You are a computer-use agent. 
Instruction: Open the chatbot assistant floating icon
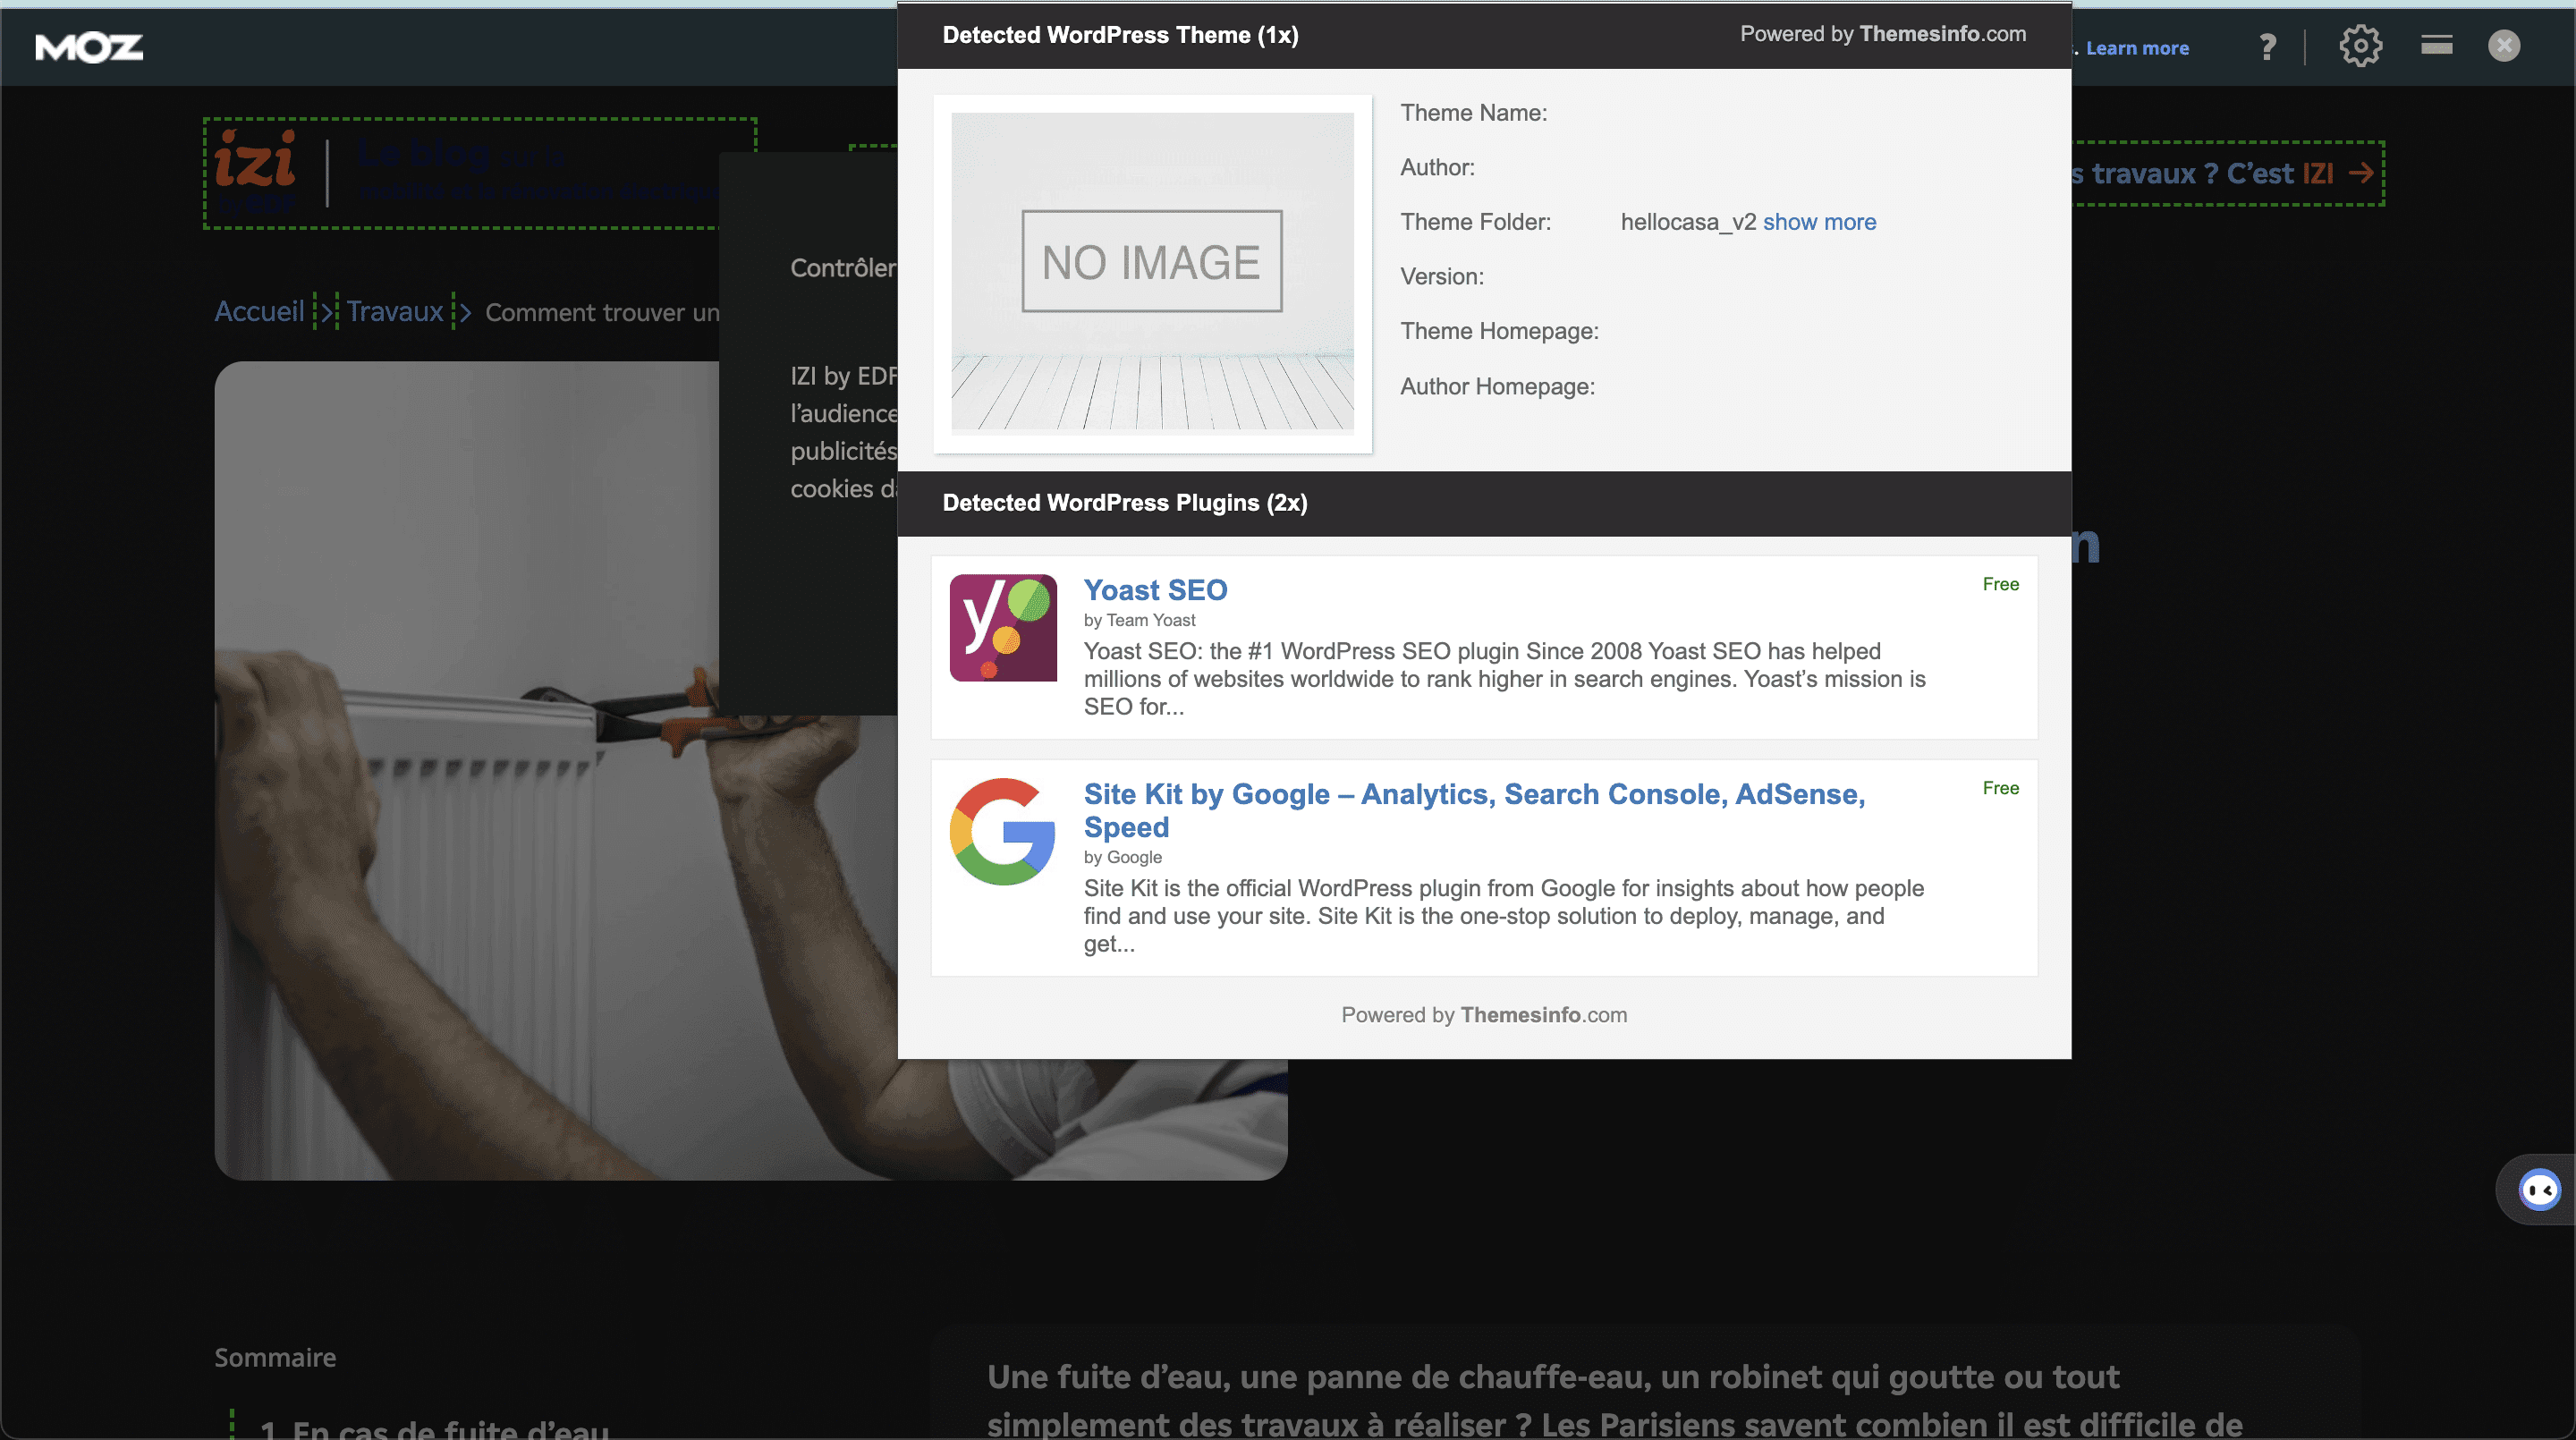click(x=2539, y=1190)
